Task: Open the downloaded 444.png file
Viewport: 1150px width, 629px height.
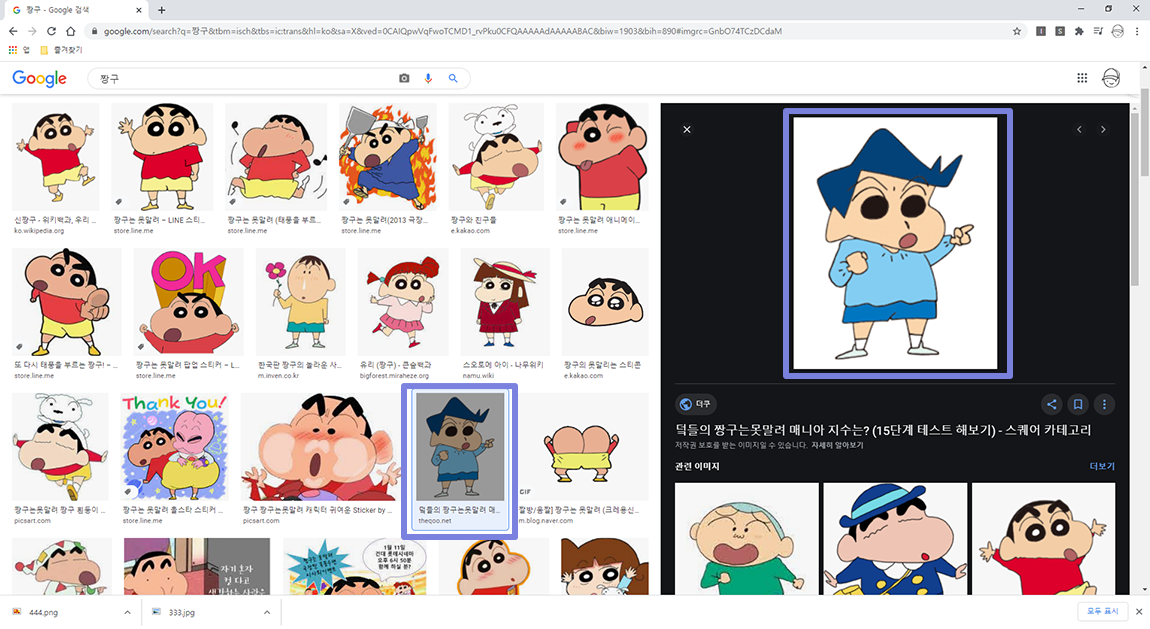Action: (x=45, y=612)
